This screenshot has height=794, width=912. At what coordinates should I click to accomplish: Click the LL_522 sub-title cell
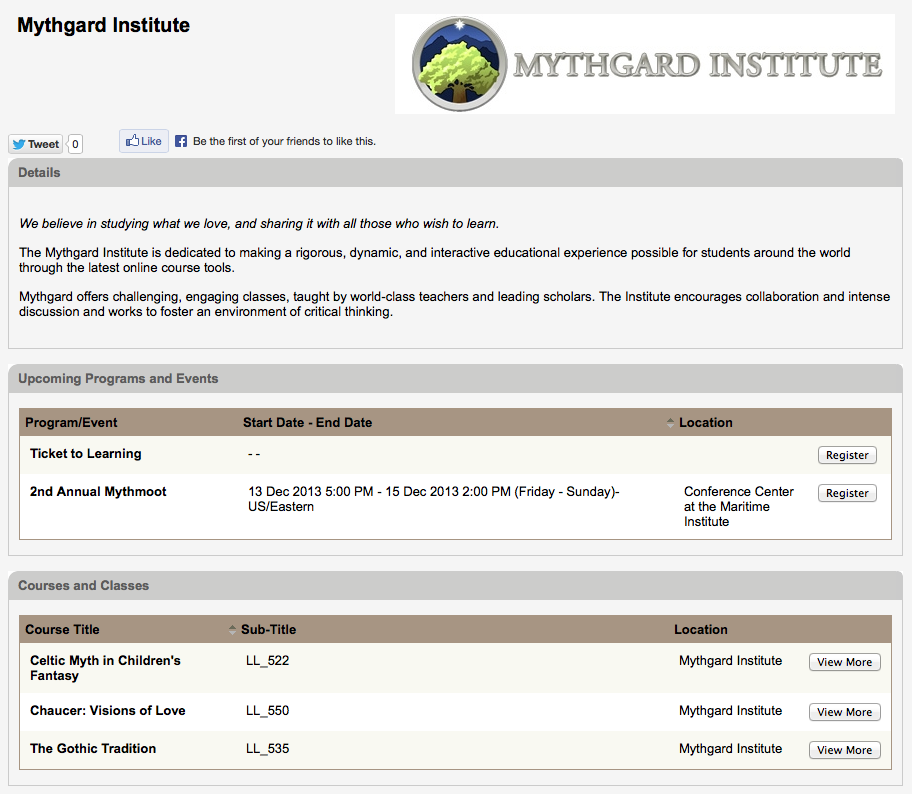point(268,661)
